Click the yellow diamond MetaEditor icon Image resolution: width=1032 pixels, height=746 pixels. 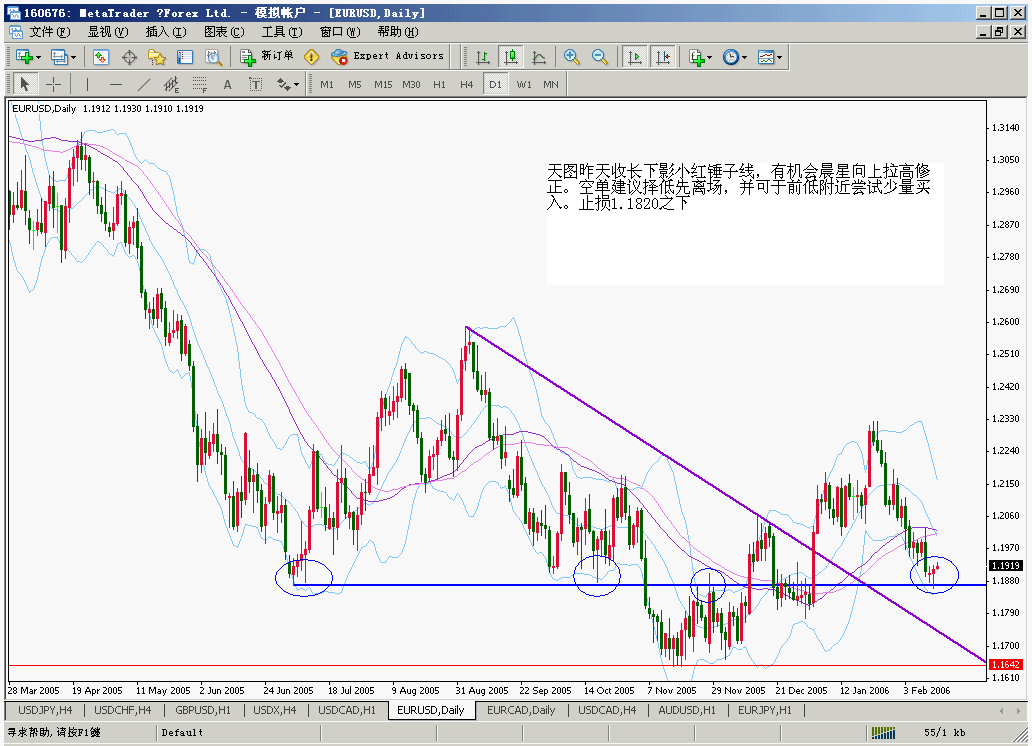(311, 57)
